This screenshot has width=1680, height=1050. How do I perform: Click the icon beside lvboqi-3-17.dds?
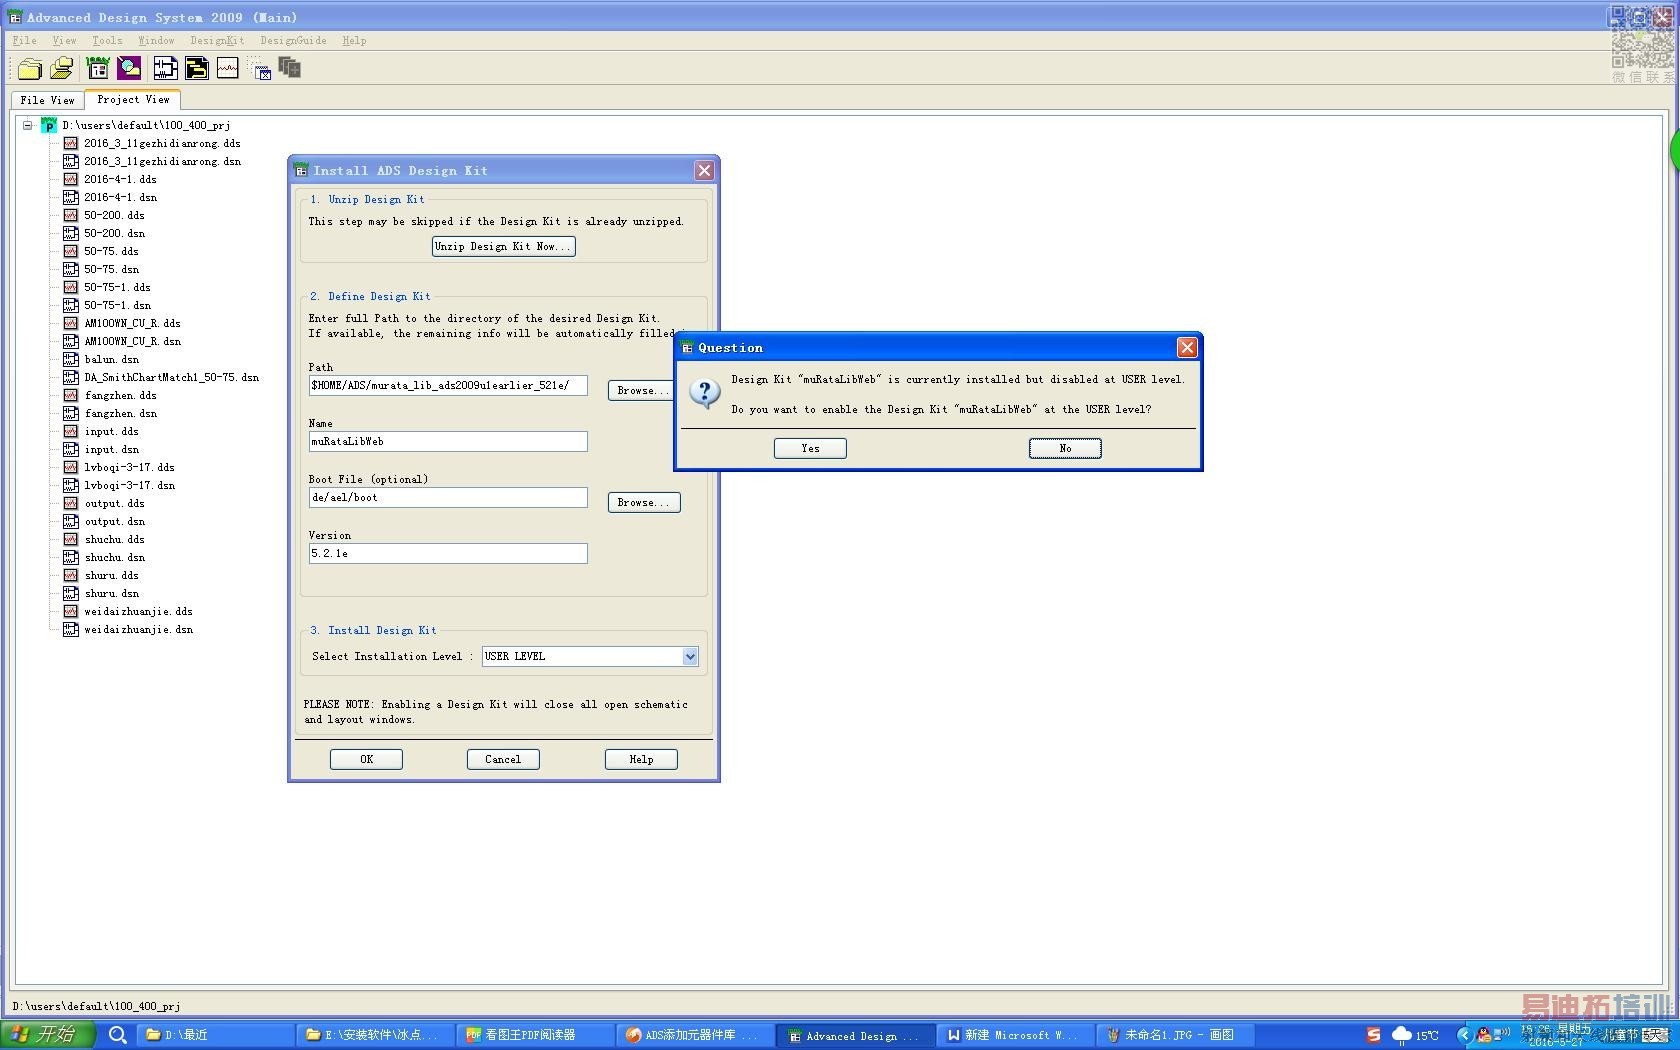click(70, 467)
